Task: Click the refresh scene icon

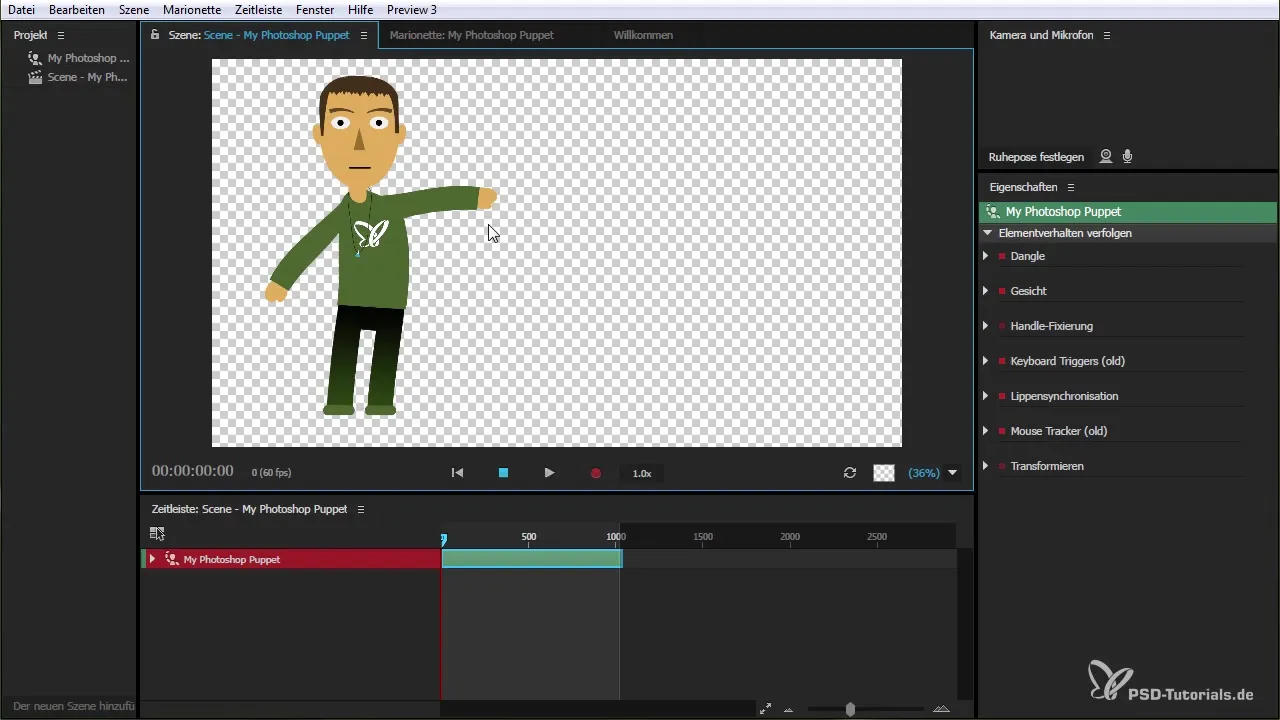Action: [850, 473]
